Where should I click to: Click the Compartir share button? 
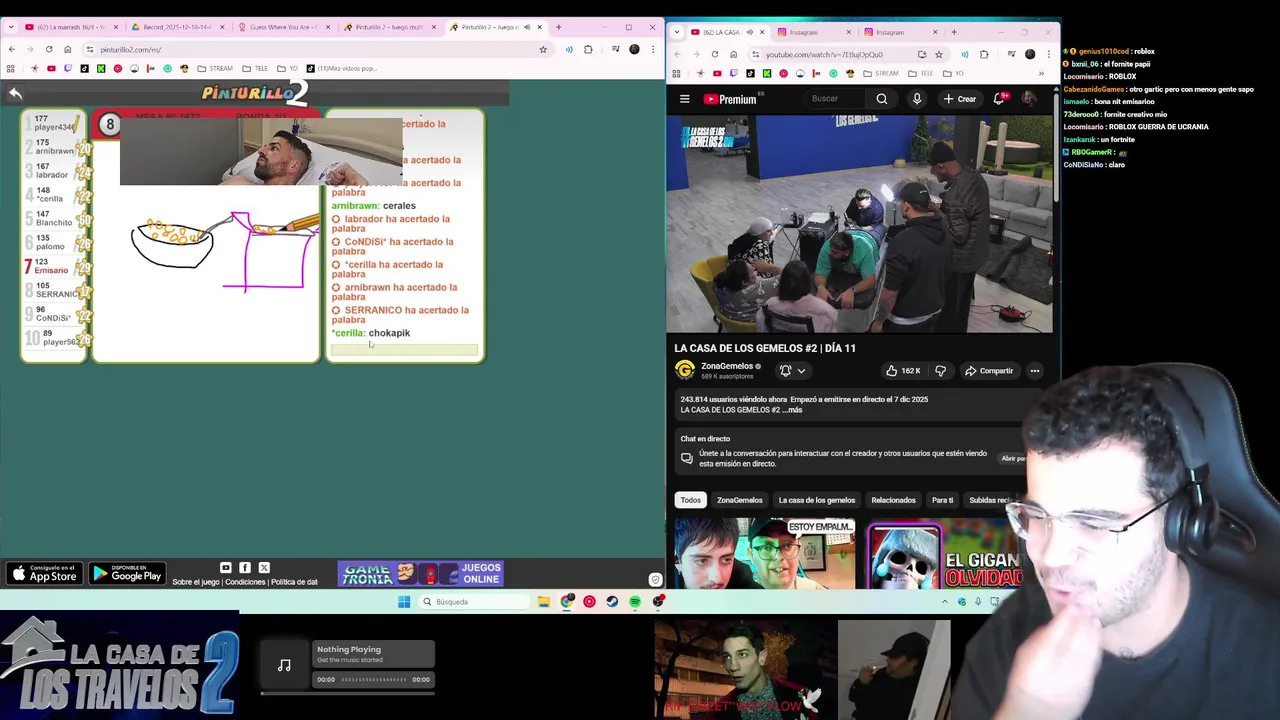(x=989, y=371)
